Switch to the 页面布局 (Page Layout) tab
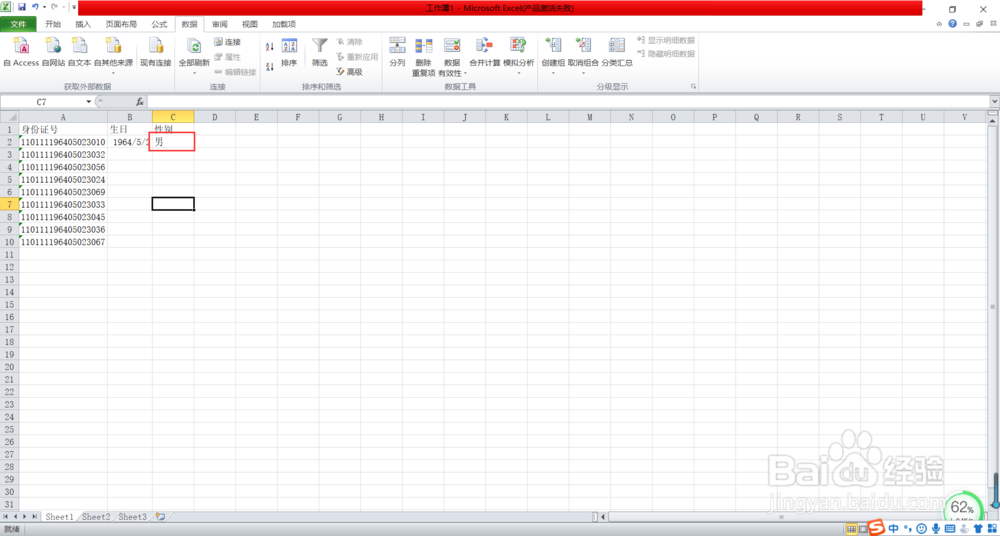 (x=121, y=24)
